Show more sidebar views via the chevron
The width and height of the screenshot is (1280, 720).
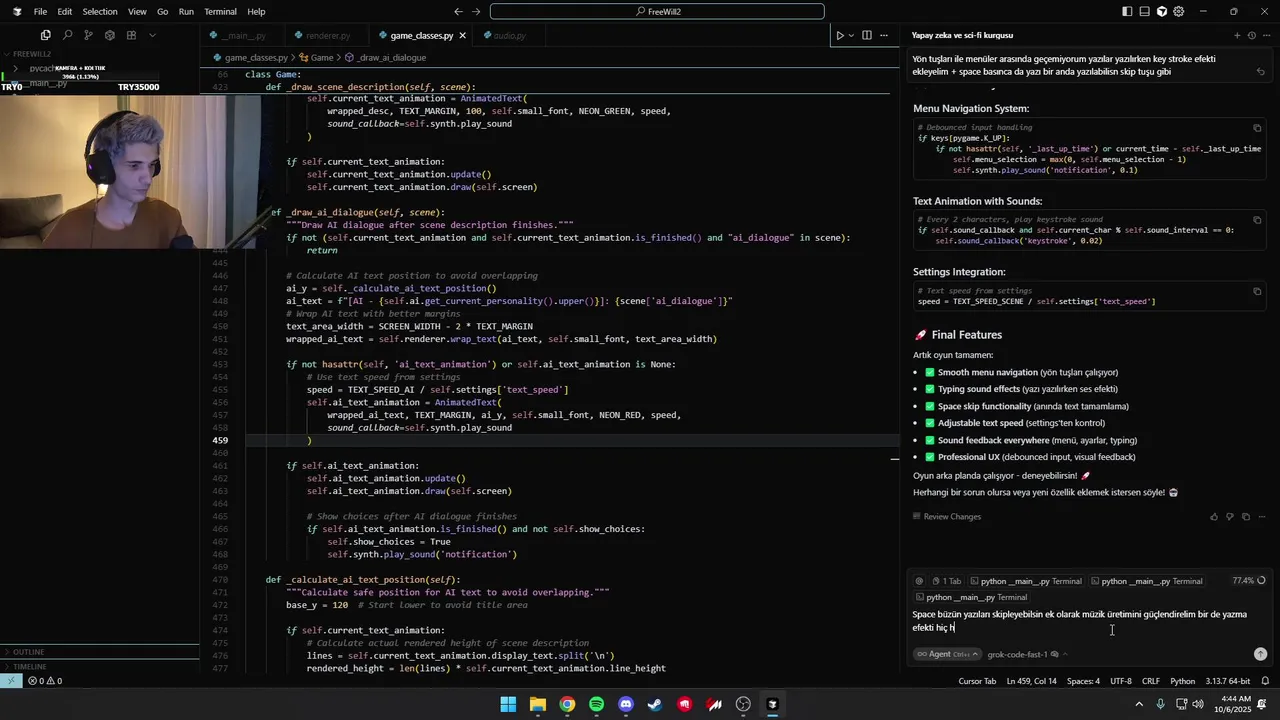click(152, 35)
